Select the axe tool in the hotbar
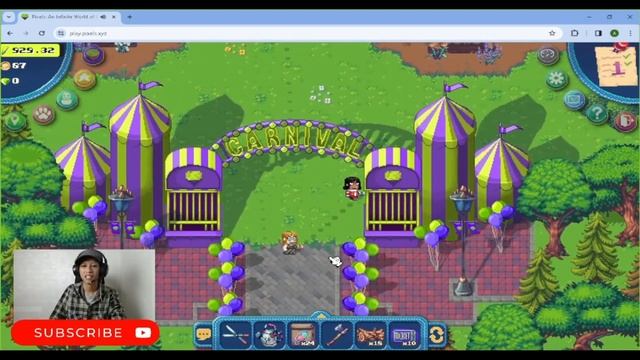Viewport: 640px width, 360px height. (337, 335)
